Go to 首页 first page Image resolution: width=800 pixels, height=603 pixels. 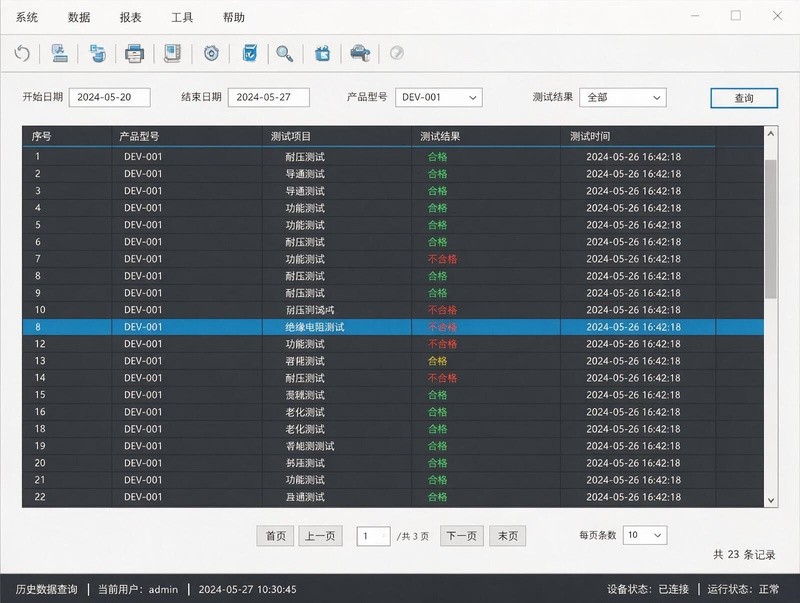pyautogui.click(x=276, y=536)
